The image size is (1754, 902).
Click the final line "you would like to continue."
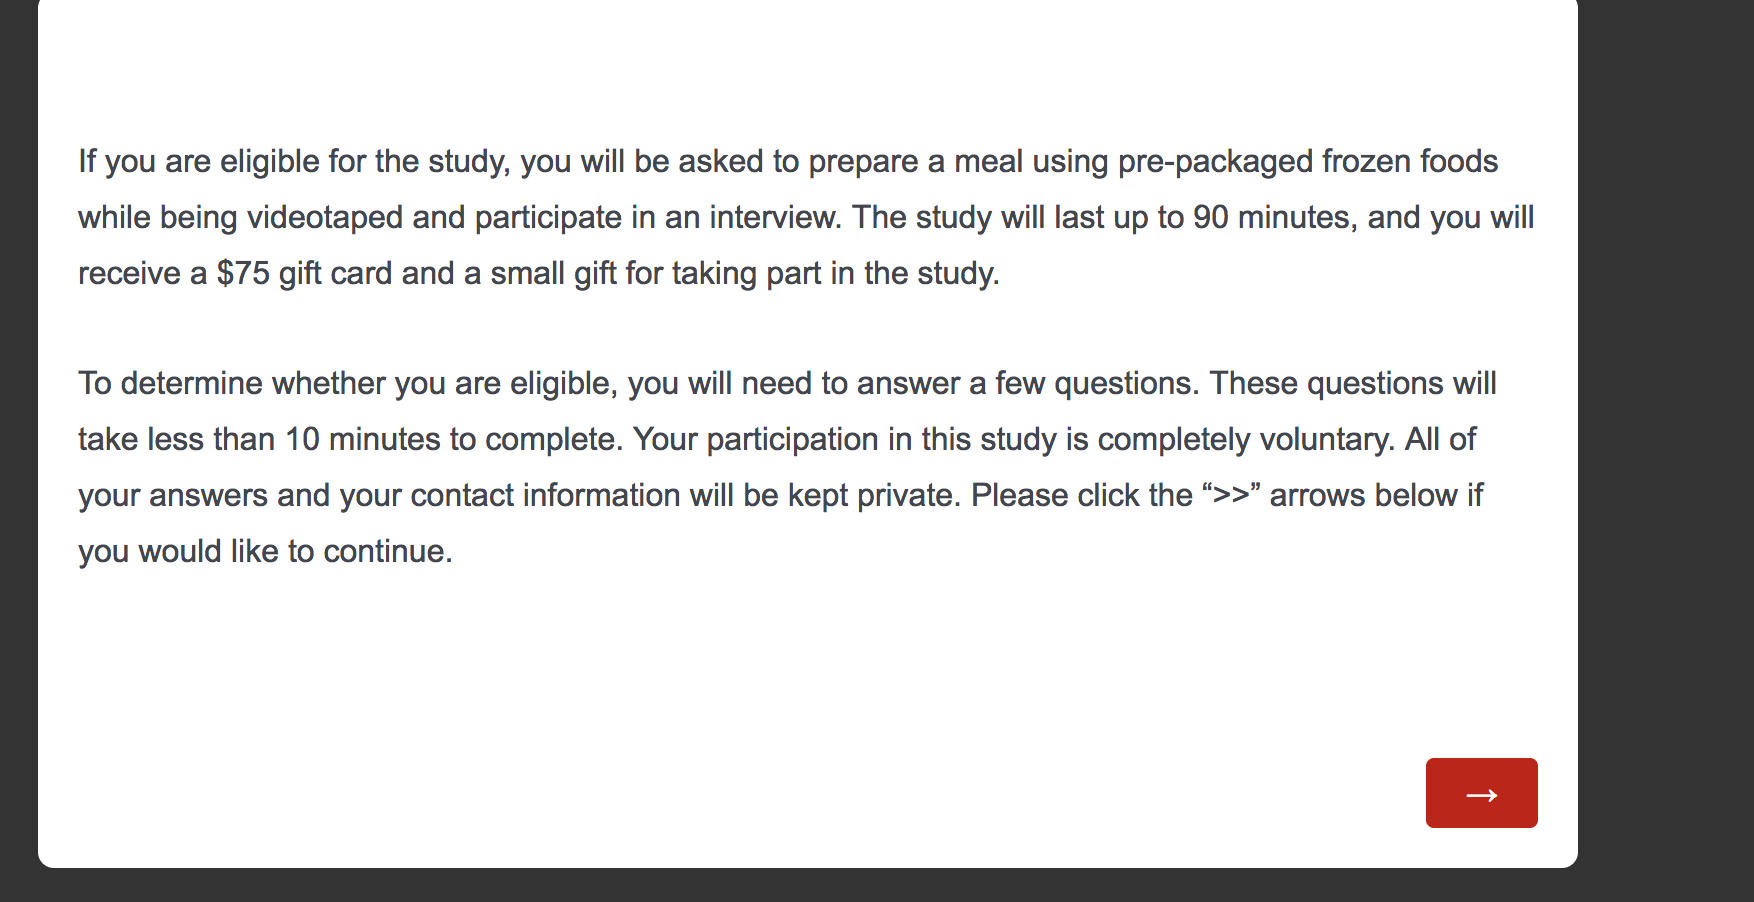(265, 551)
